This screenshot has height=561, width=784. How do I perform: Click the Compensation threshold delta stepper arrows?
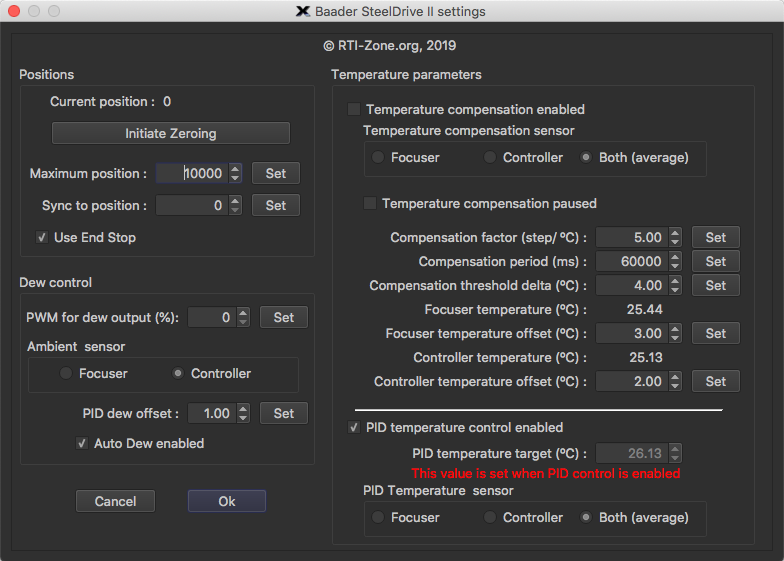point(675,286)
